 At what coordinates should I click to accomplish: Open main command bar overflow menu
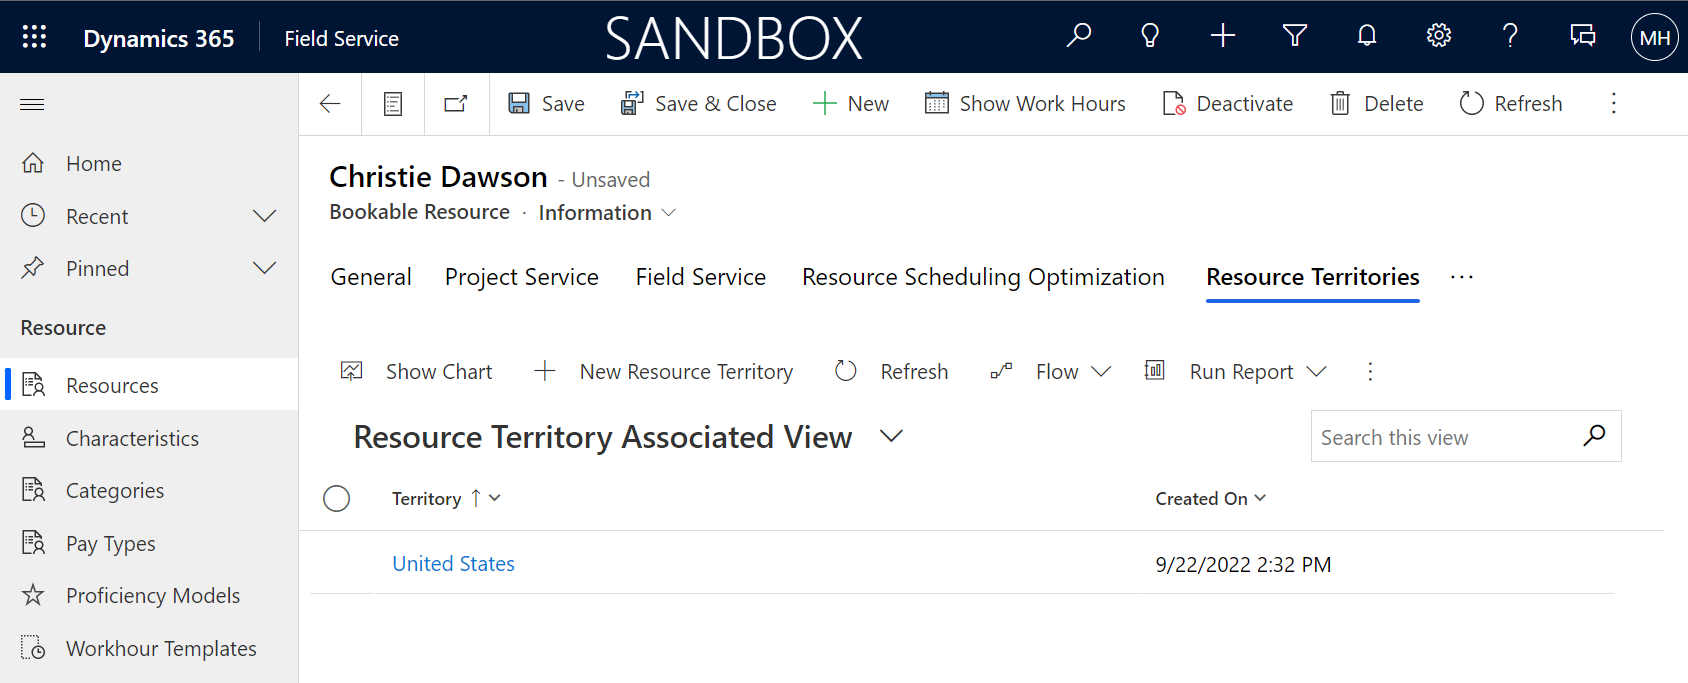[1613, 103]
